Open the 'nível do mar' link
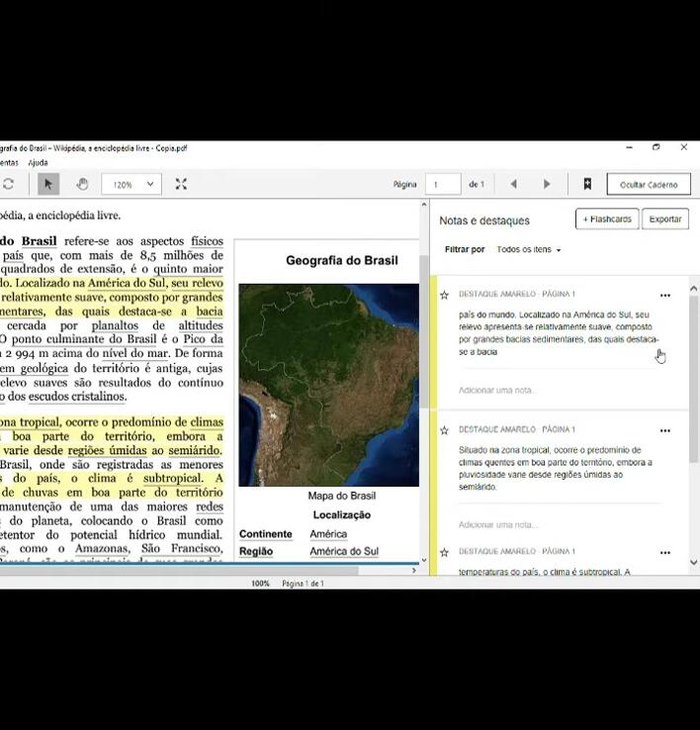Screen dimensions: 700x730 tap(135, 353)
